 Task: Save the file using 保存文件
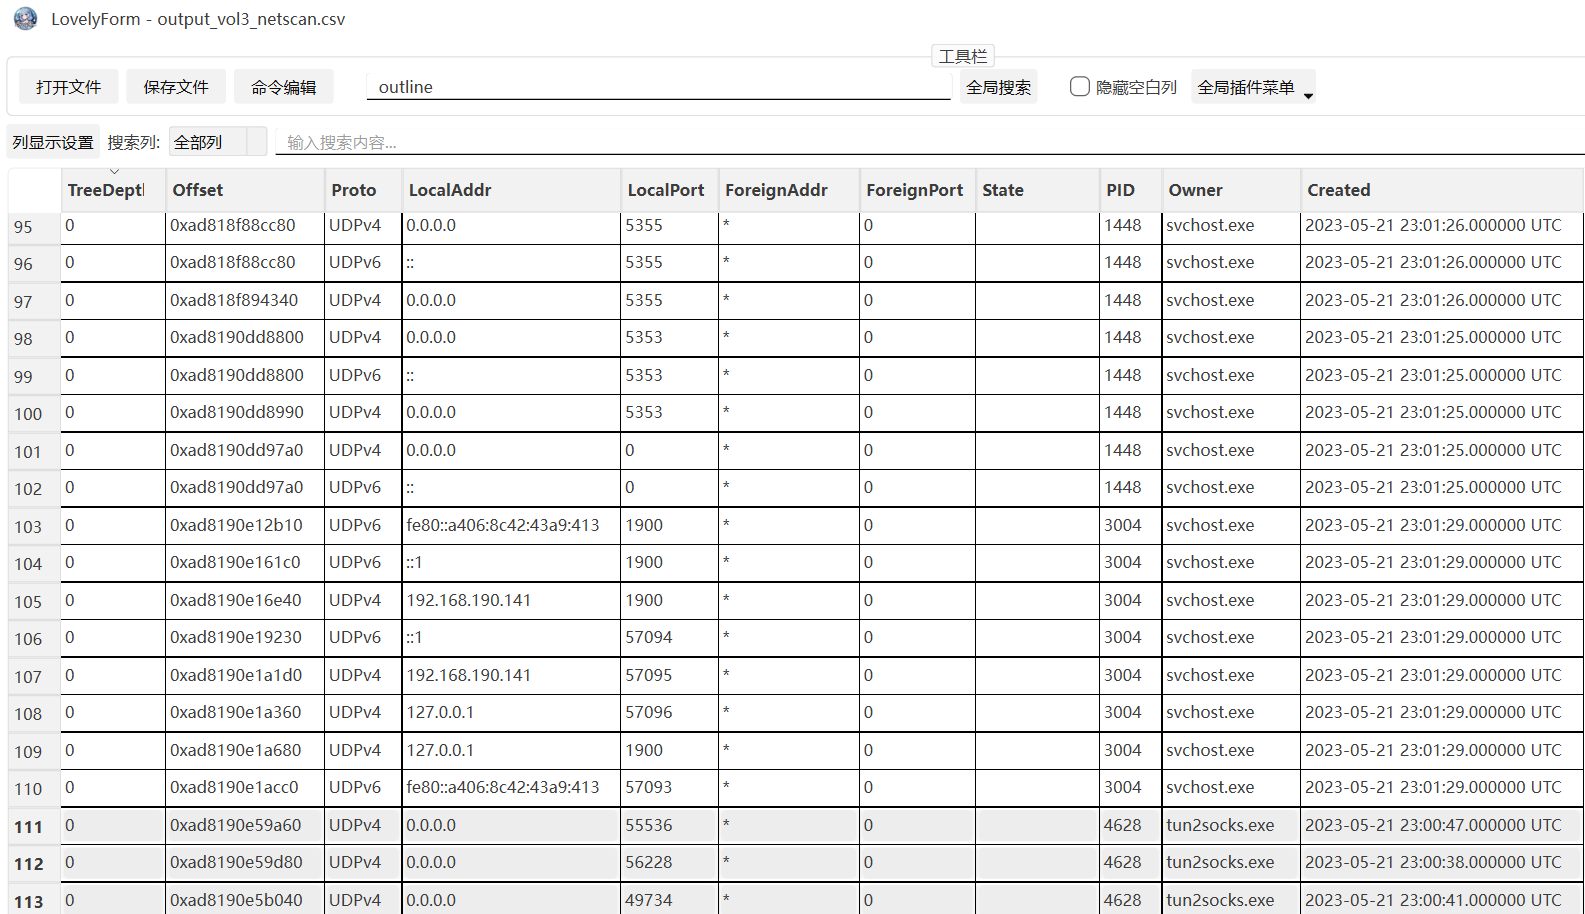click(x=176, y=87)
